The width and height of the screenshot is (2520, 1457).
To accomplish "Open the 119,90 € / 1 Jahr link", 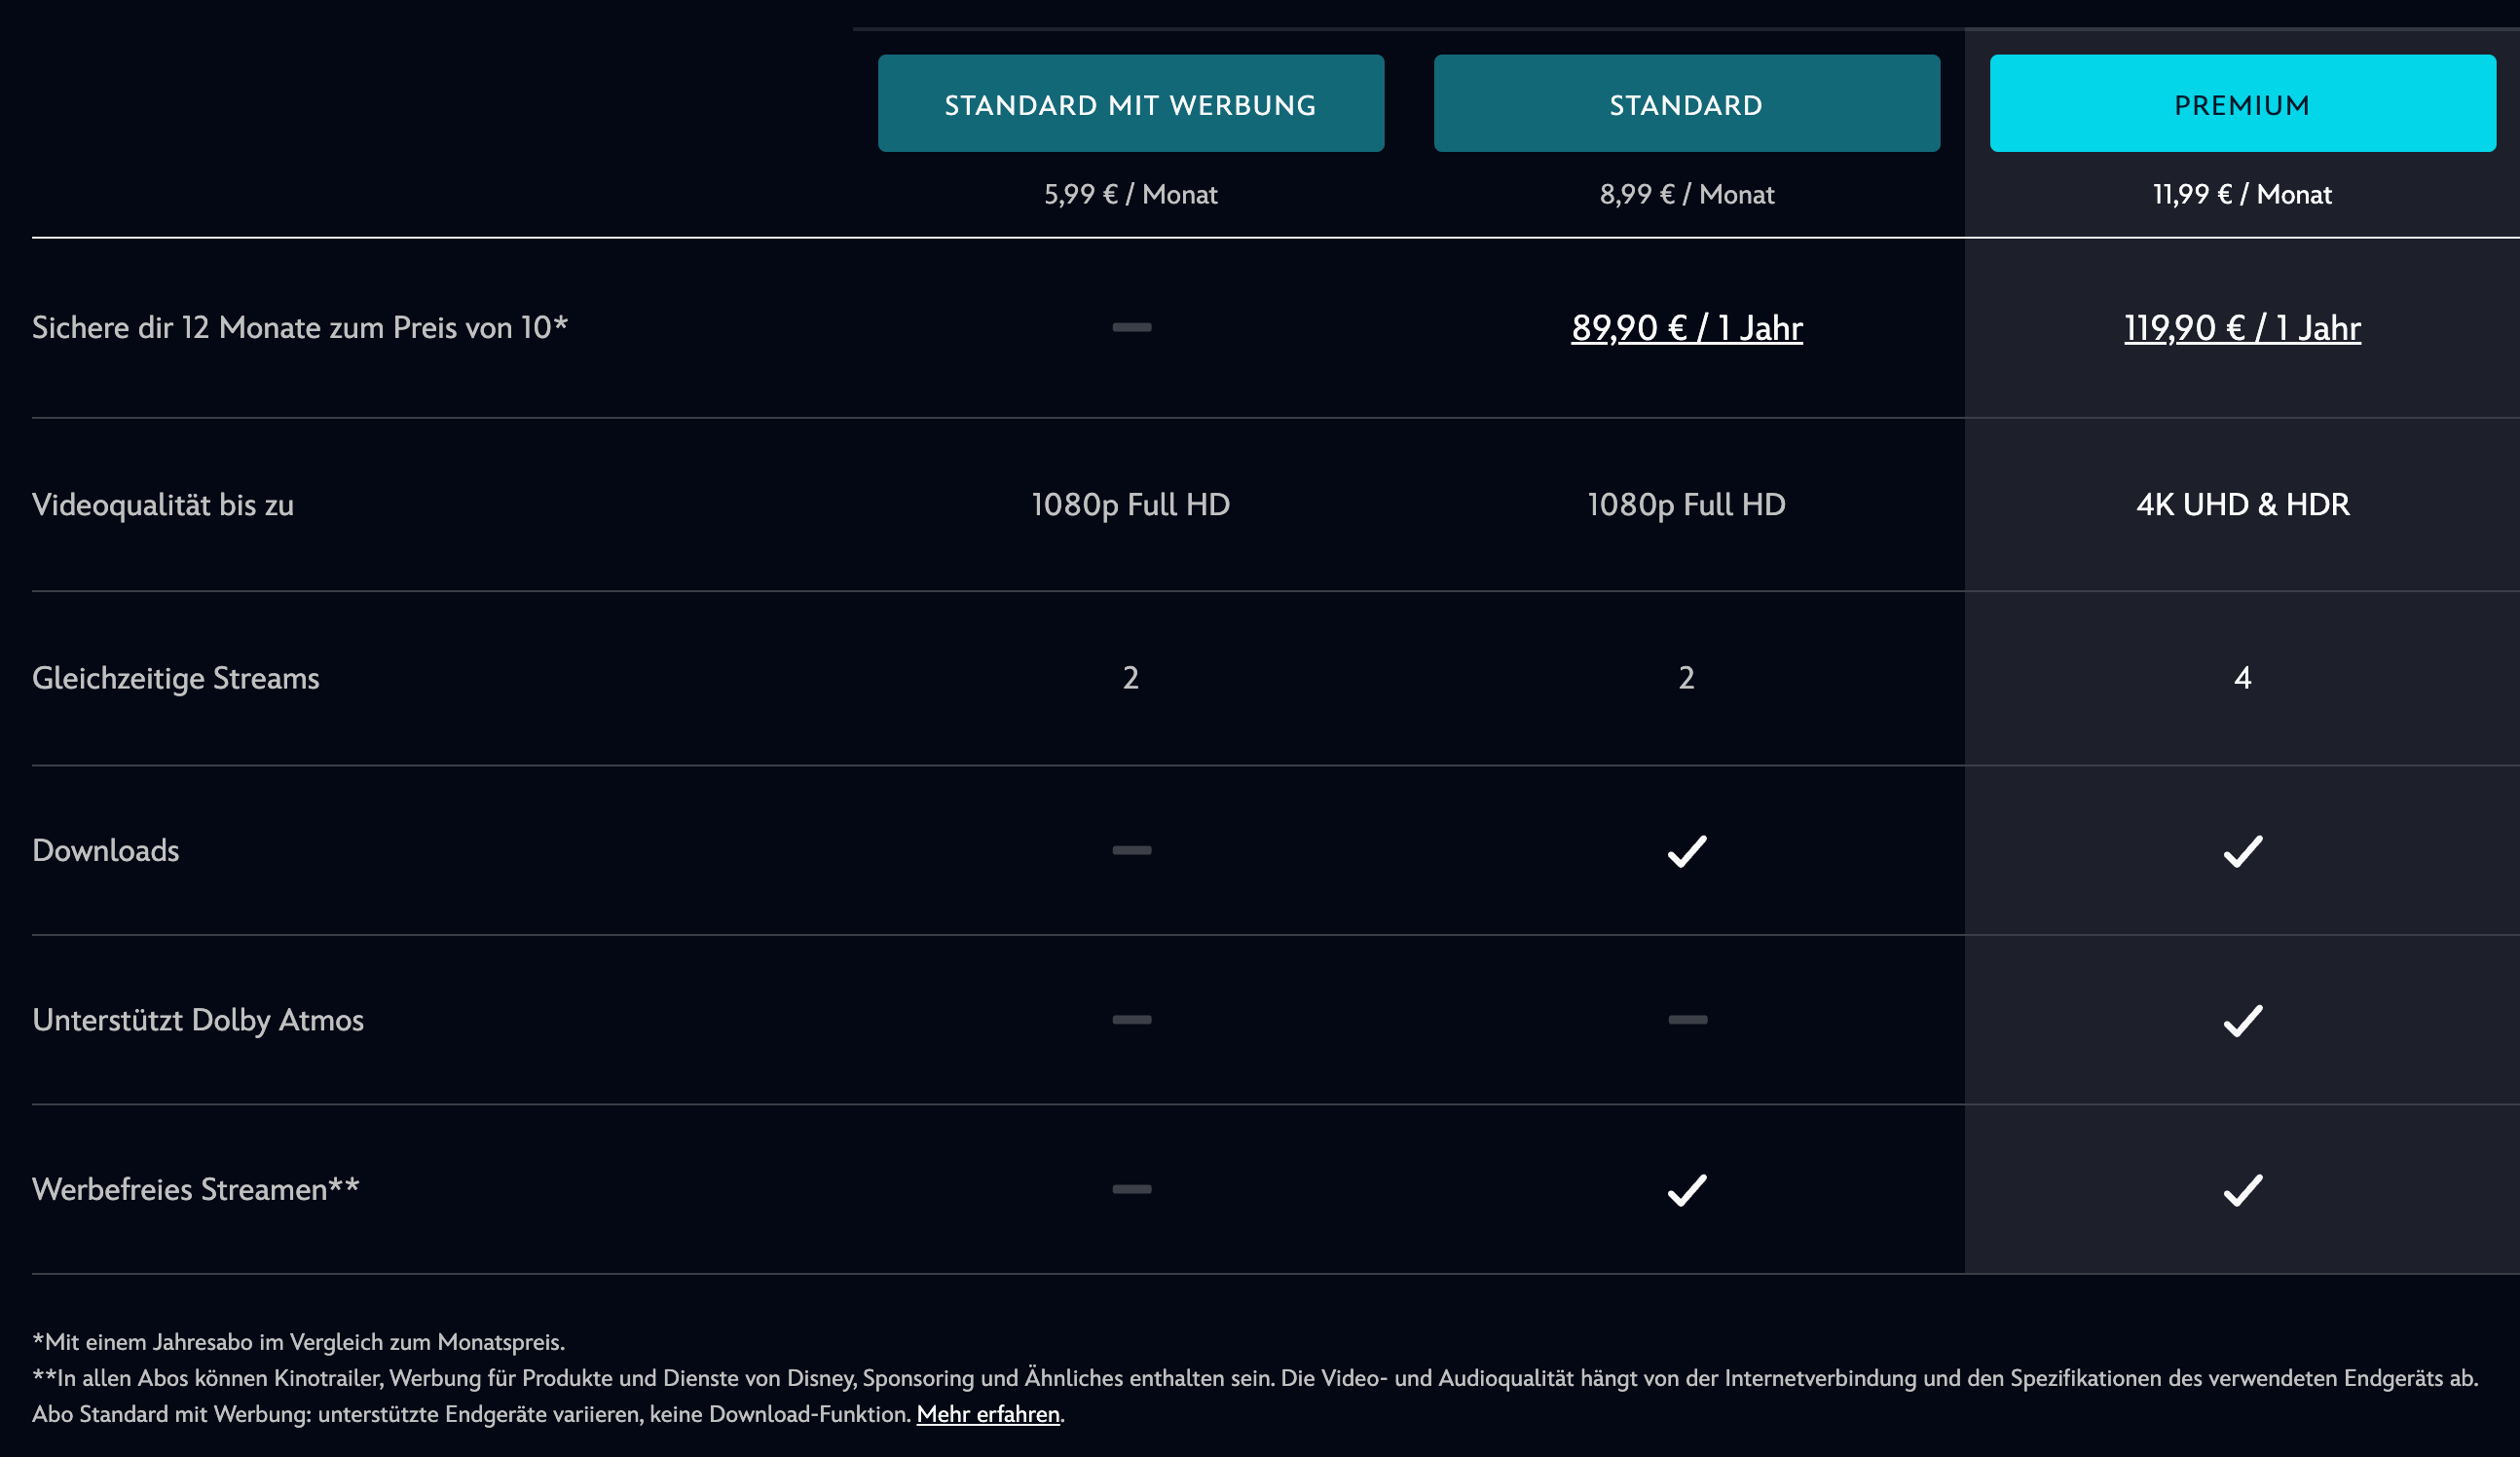I will (x=2242, y=328).
